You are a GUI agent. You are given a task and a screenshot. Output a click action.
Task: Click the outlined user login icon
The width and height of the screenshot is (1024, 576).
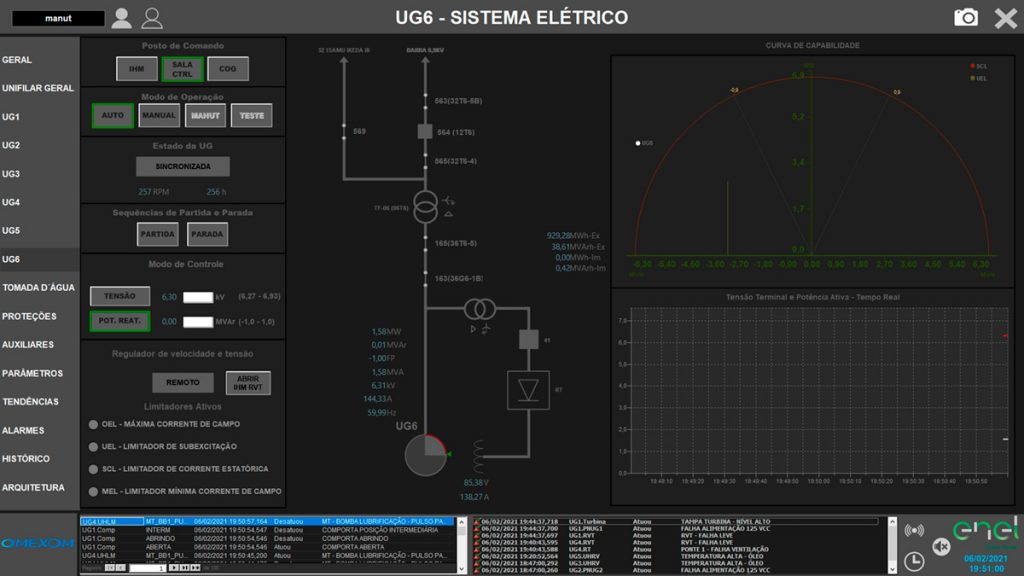152,18
